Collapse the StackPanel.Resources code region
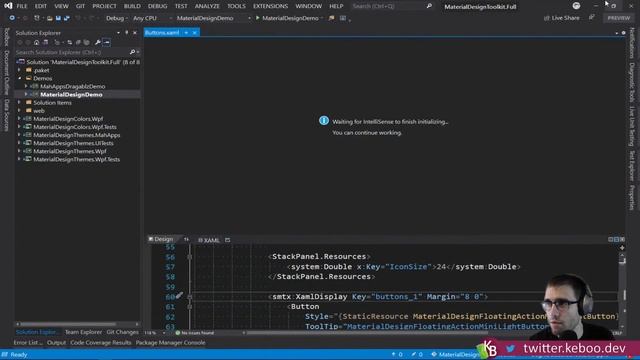Image resolution: width=640 pixels, height=360 pixels. (x=189, y=257)
